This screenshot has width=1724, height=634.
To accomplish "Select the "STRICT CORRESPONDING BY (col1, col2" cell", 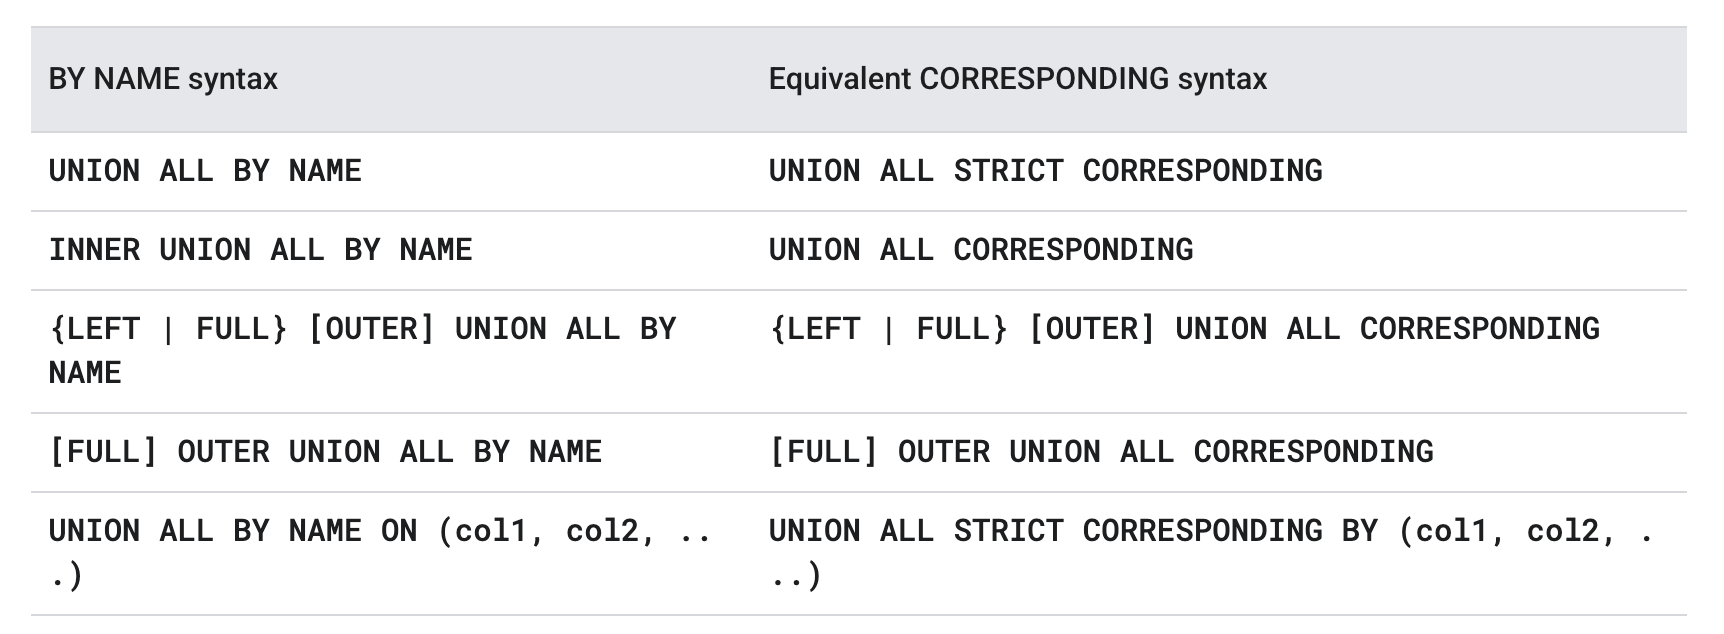I will point(1210,552).
